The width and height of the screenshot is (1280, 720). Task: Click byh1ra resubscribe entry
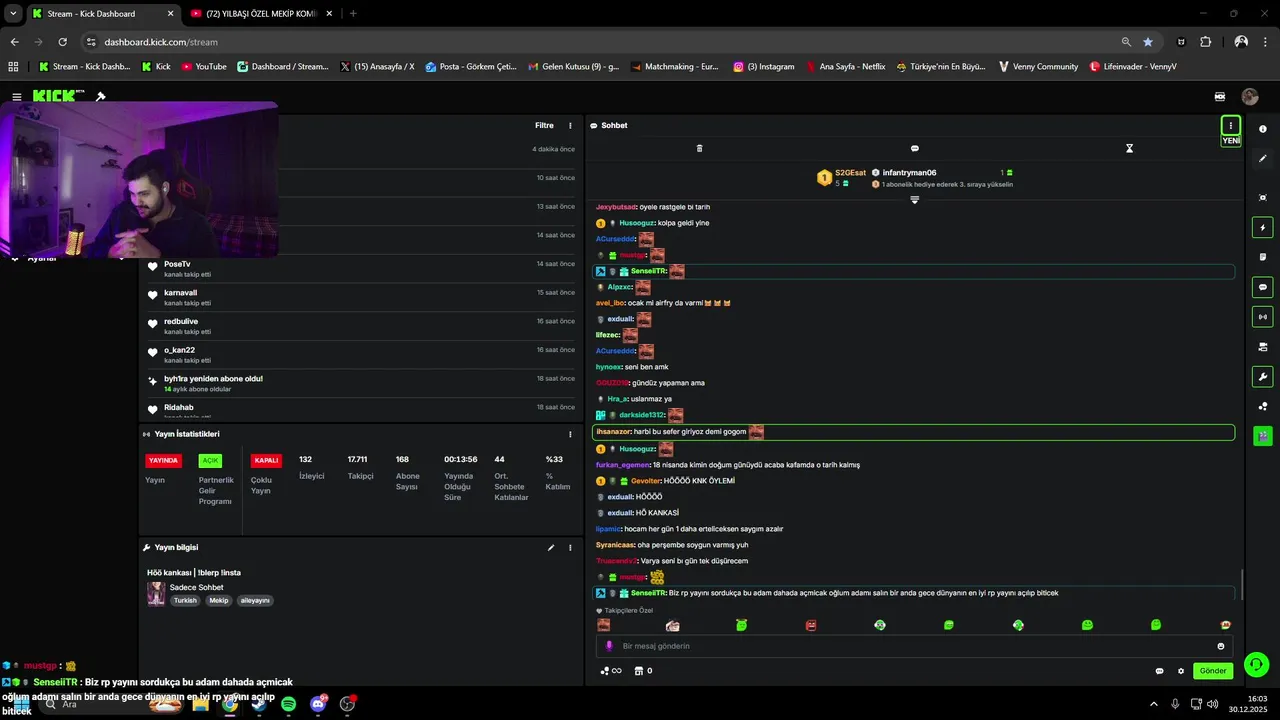coord(360,383)
